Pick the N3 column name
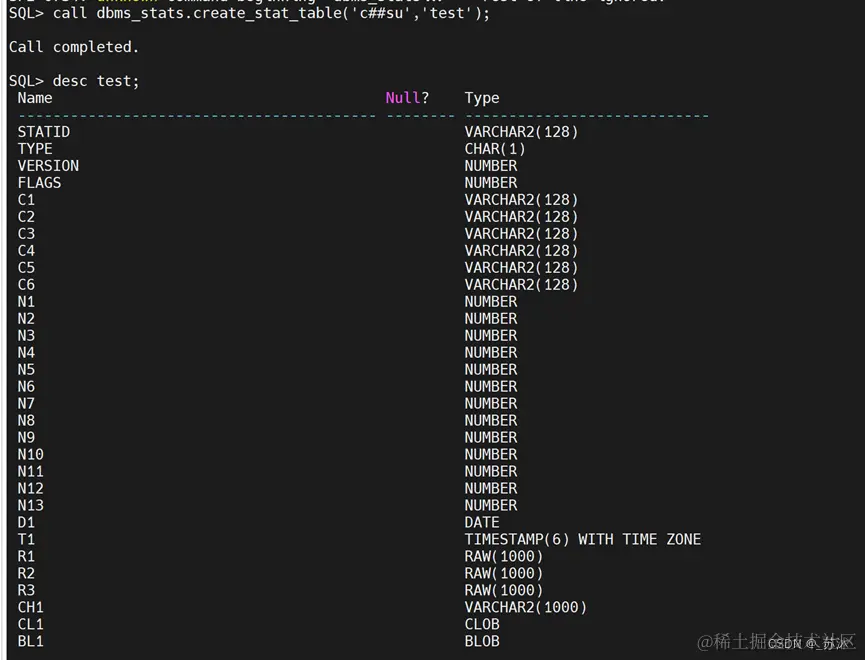 coord(26,336)
